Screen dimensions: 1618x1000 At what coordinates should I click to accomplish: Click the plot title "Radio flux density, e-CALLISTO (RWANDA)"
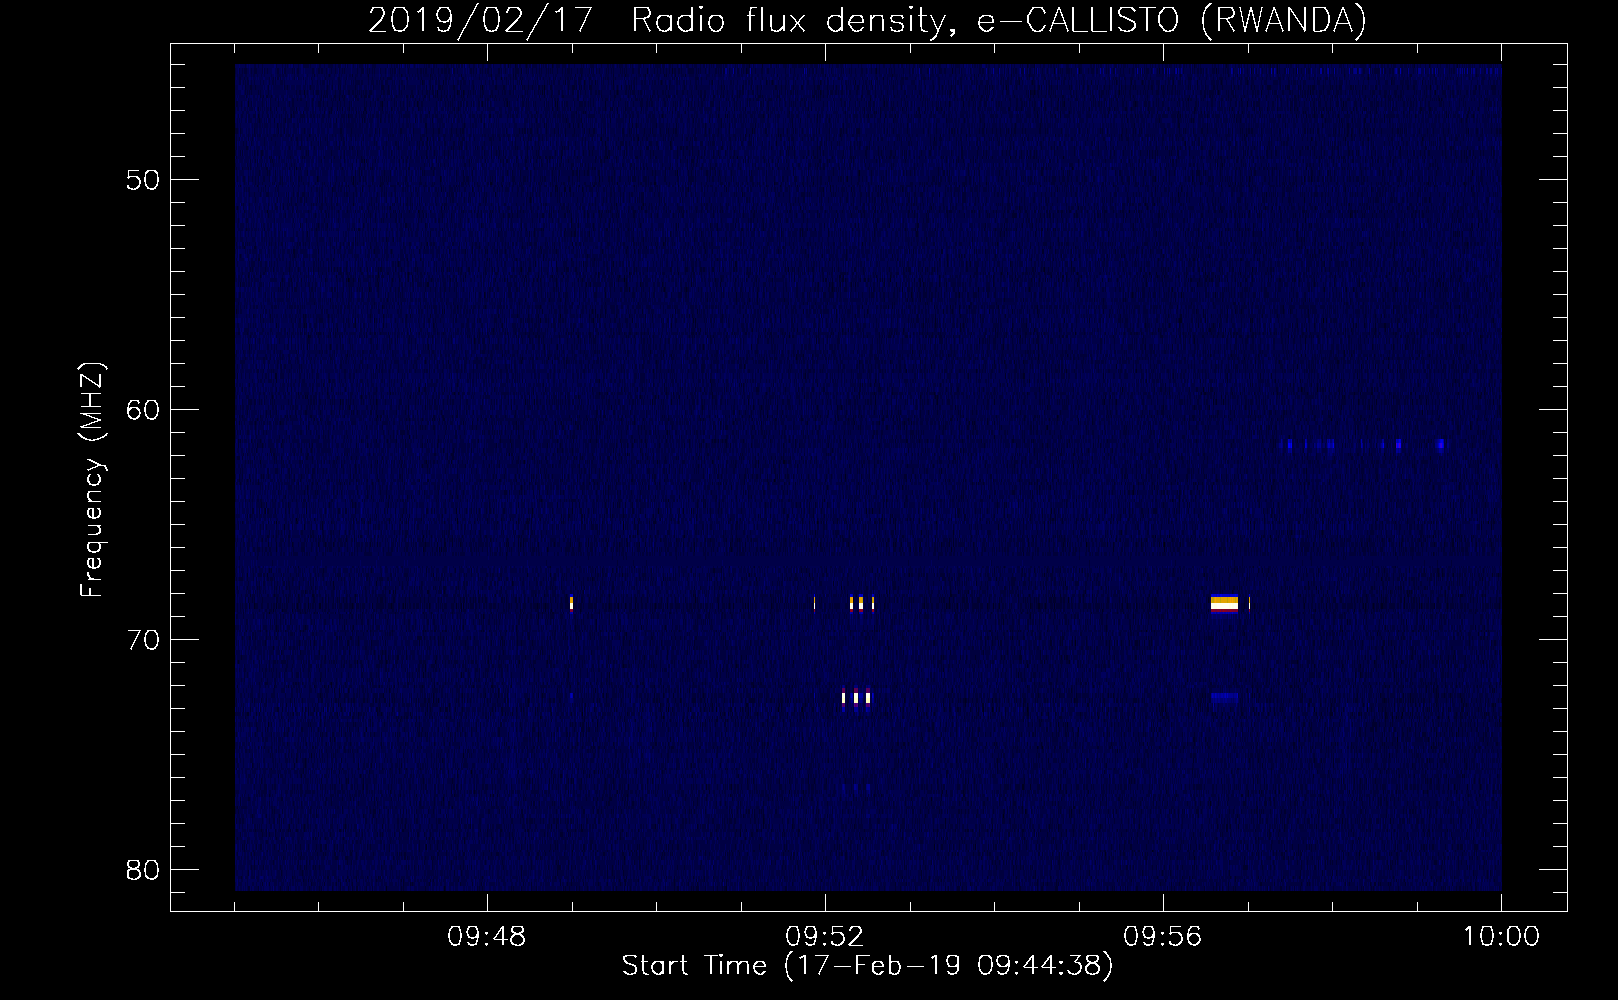pyautogui.click(x=999, y=20)
